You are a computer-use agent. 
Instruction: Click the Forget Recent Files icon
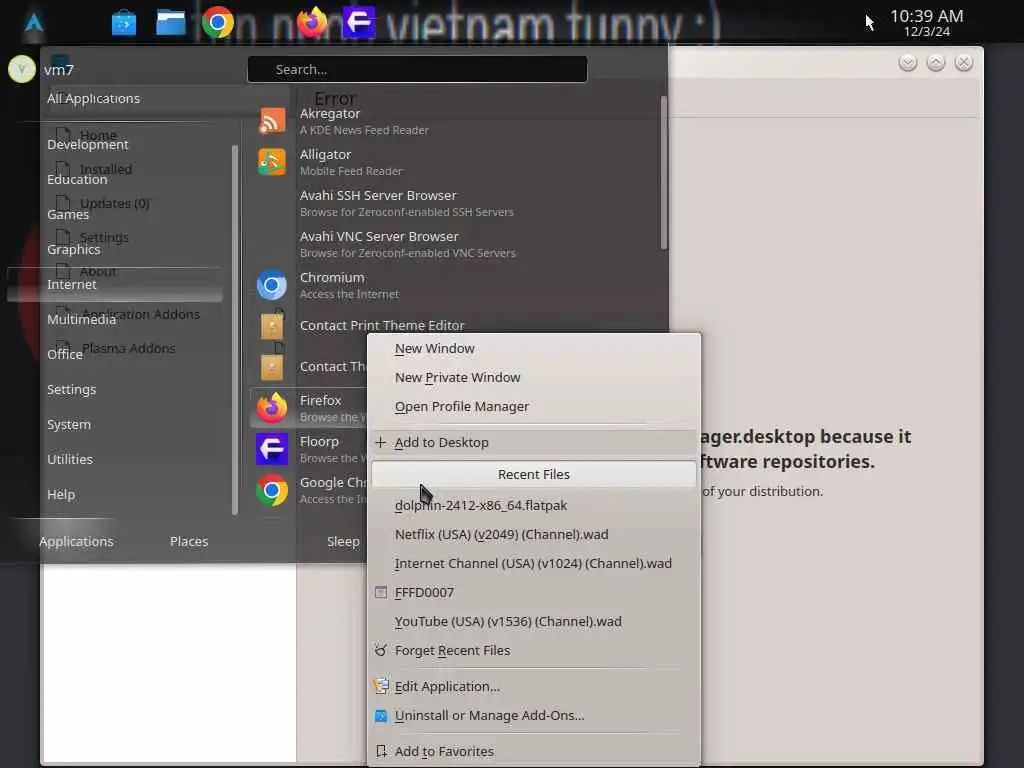[x=381, y=650]
